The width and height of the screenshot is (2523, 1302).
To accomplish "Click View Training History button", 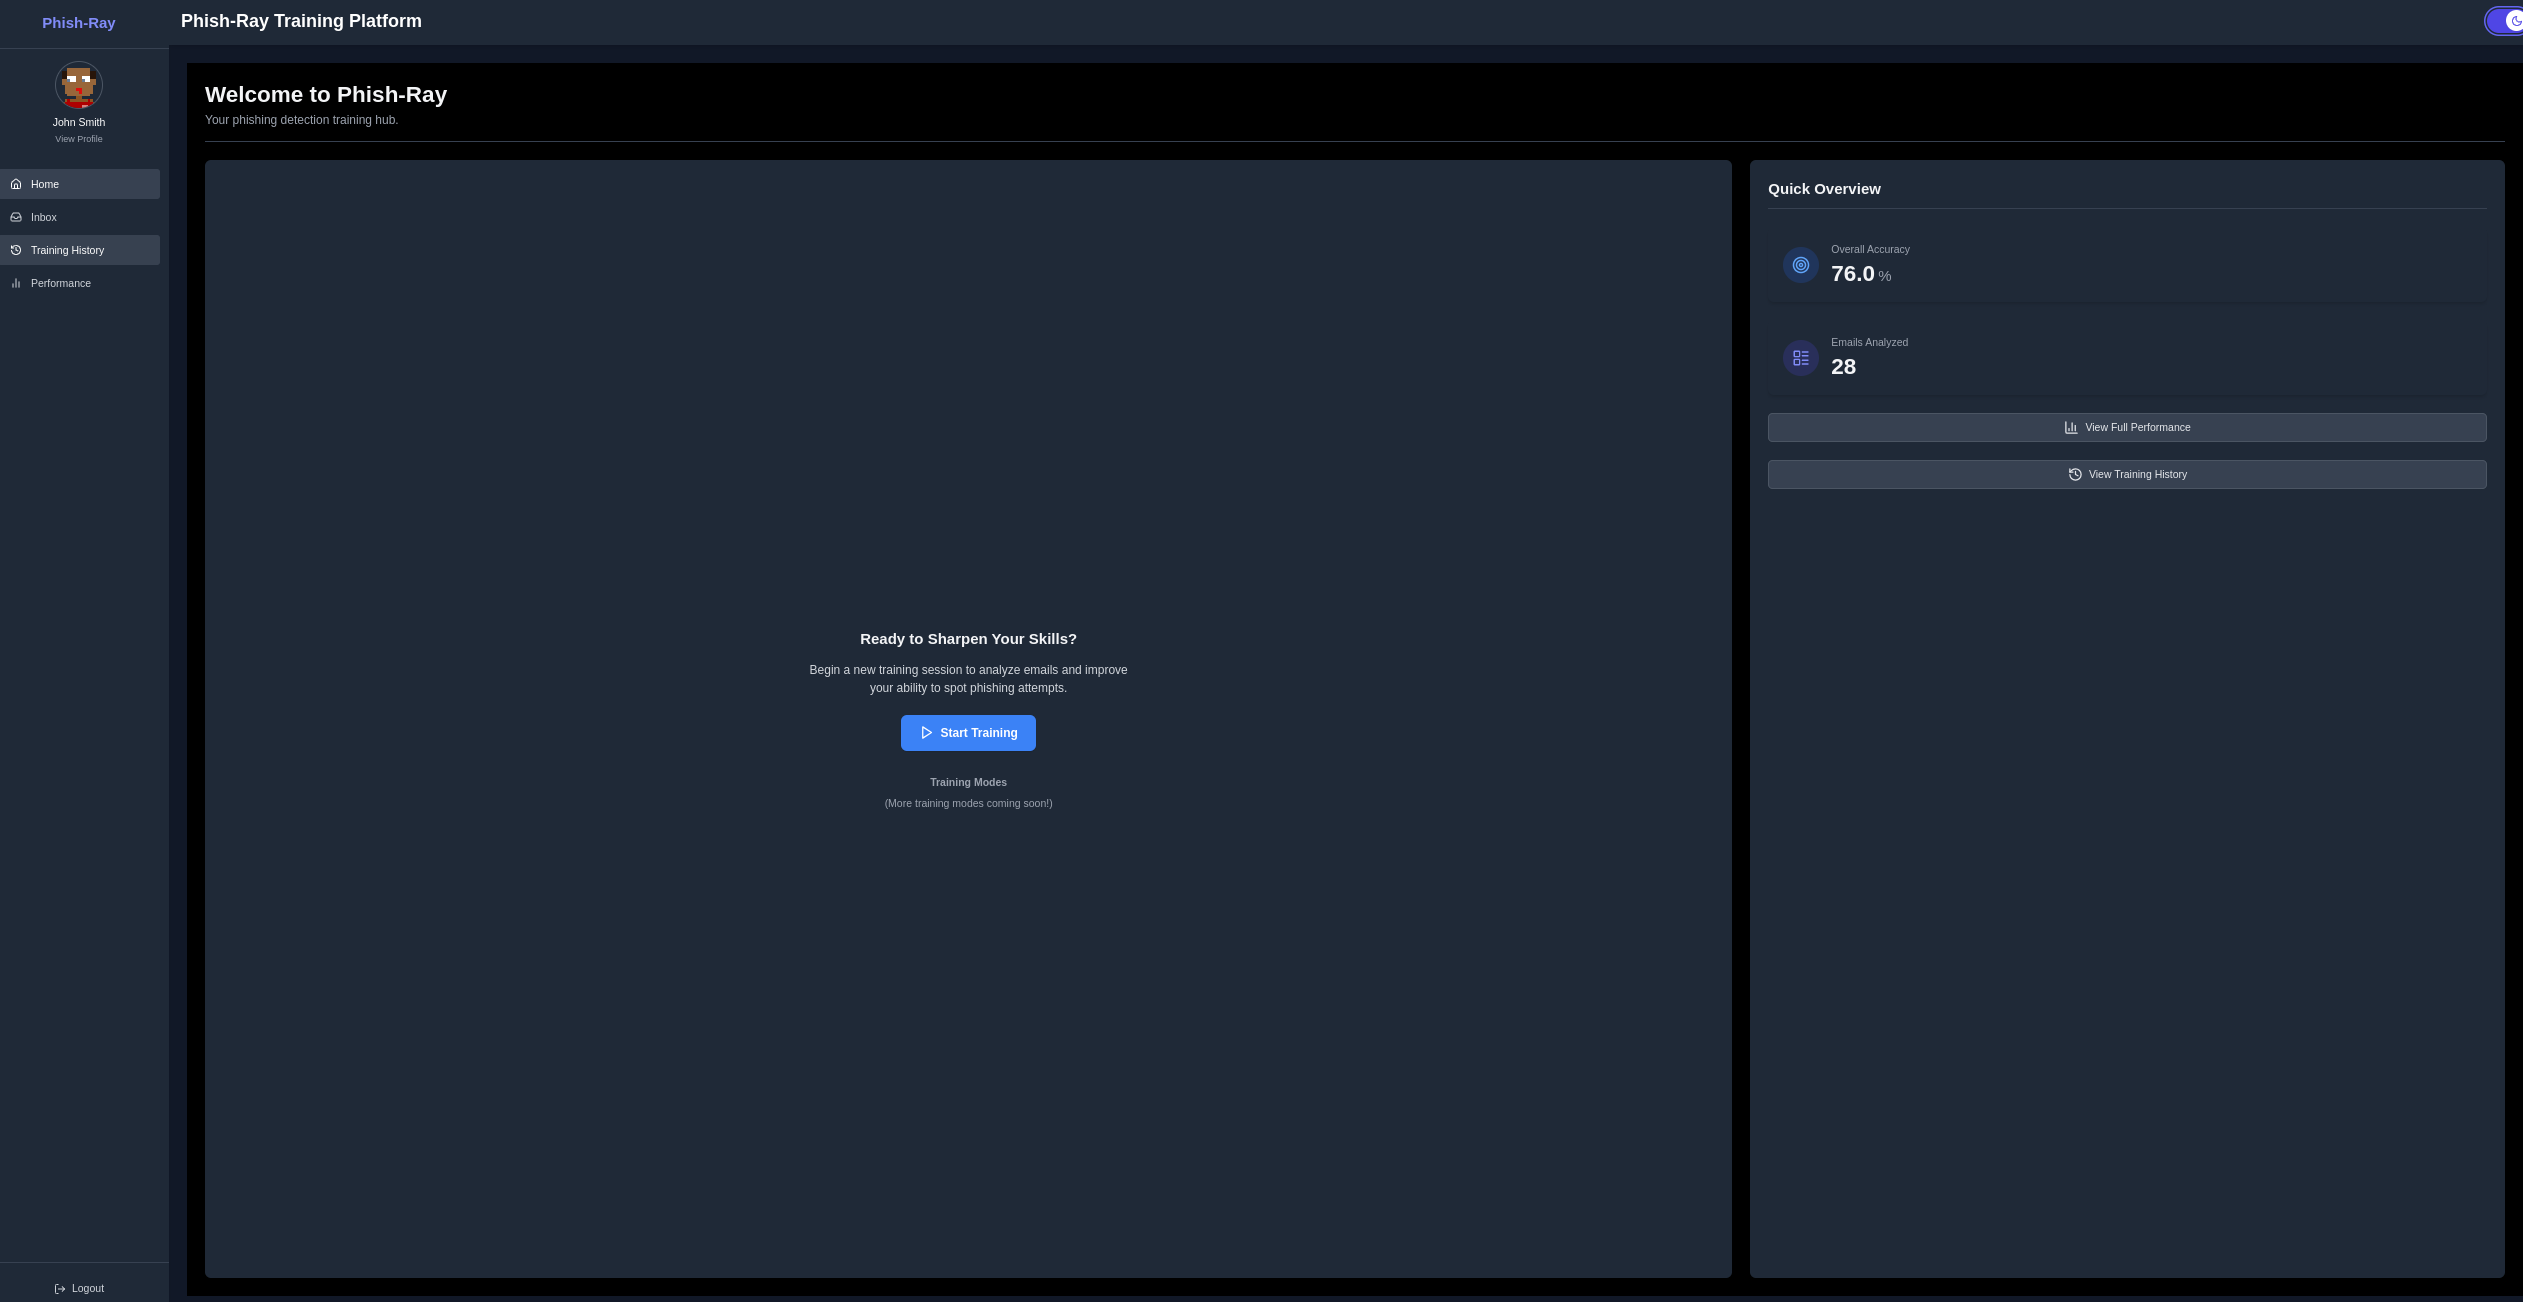I will (x=2126, y=474).
